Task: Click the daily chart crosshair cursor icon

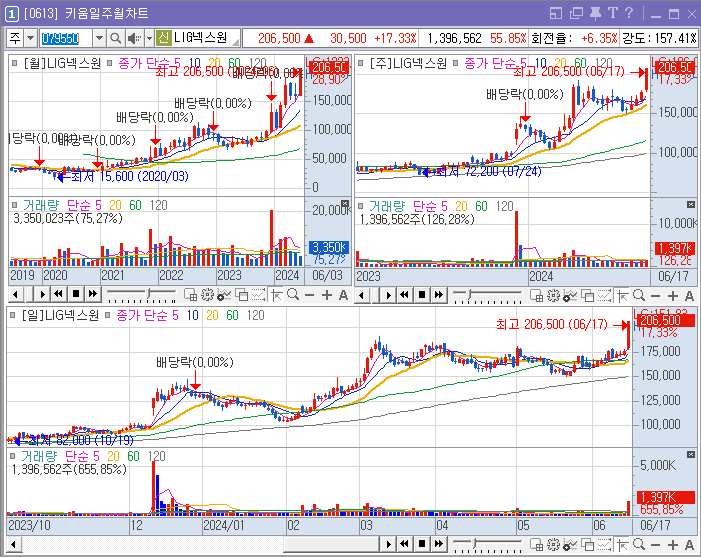Action: click(622, 544)
